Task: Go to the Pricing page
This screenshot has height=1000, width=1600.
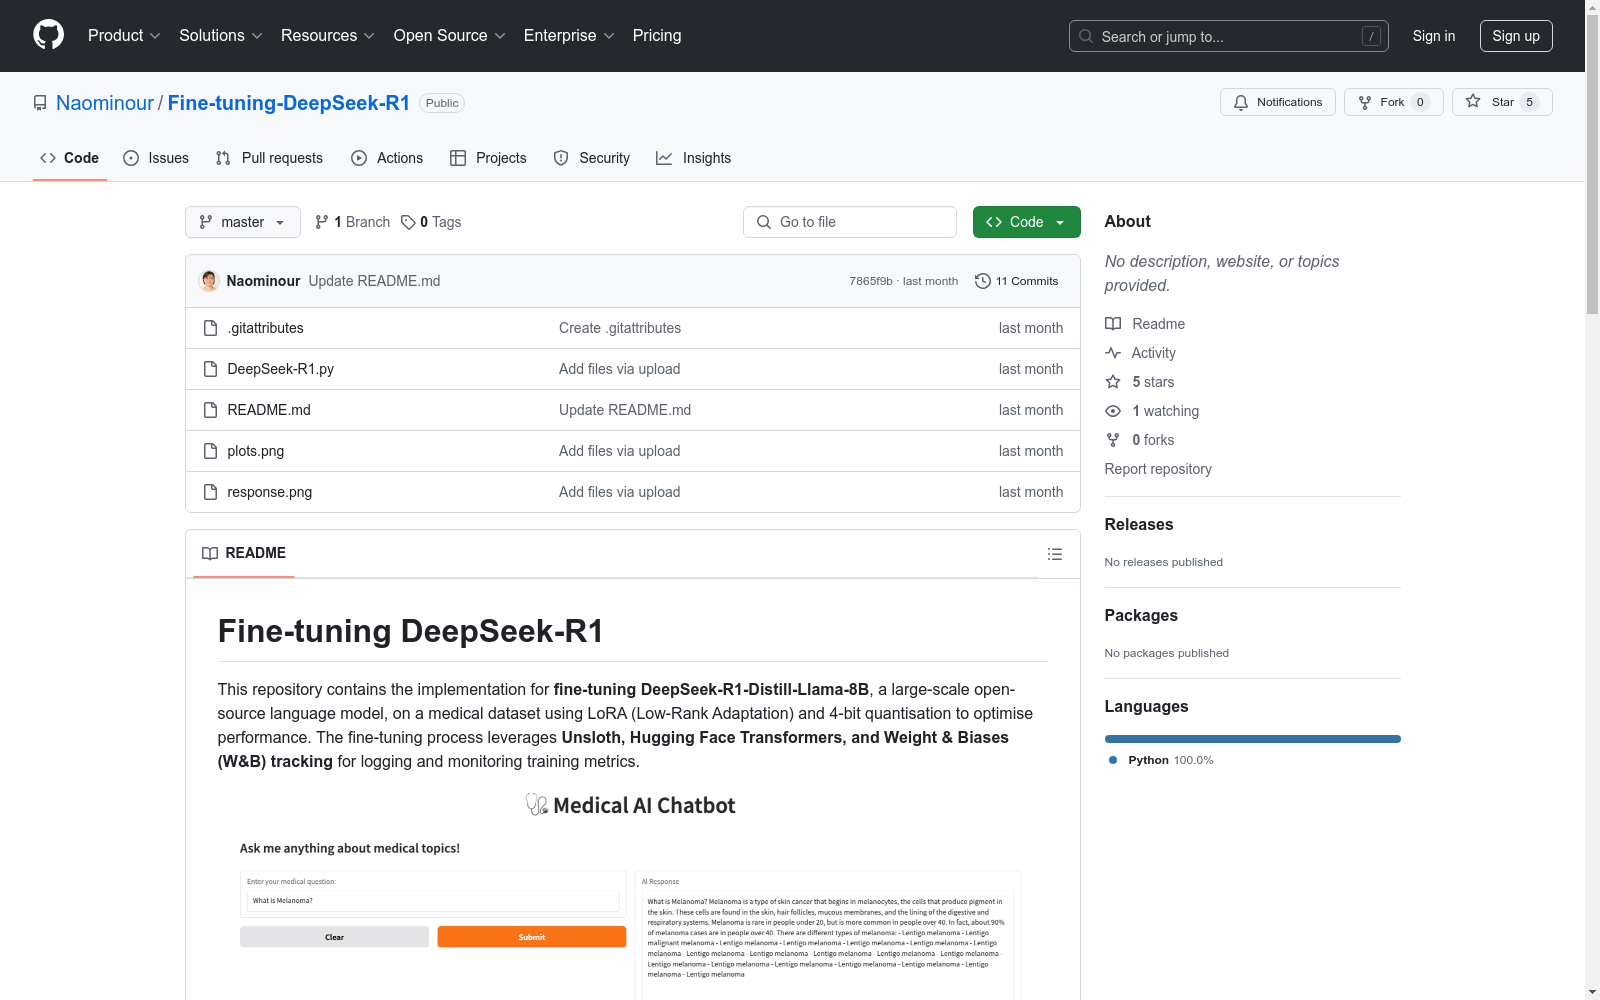Action: click(x=657, y=35)
